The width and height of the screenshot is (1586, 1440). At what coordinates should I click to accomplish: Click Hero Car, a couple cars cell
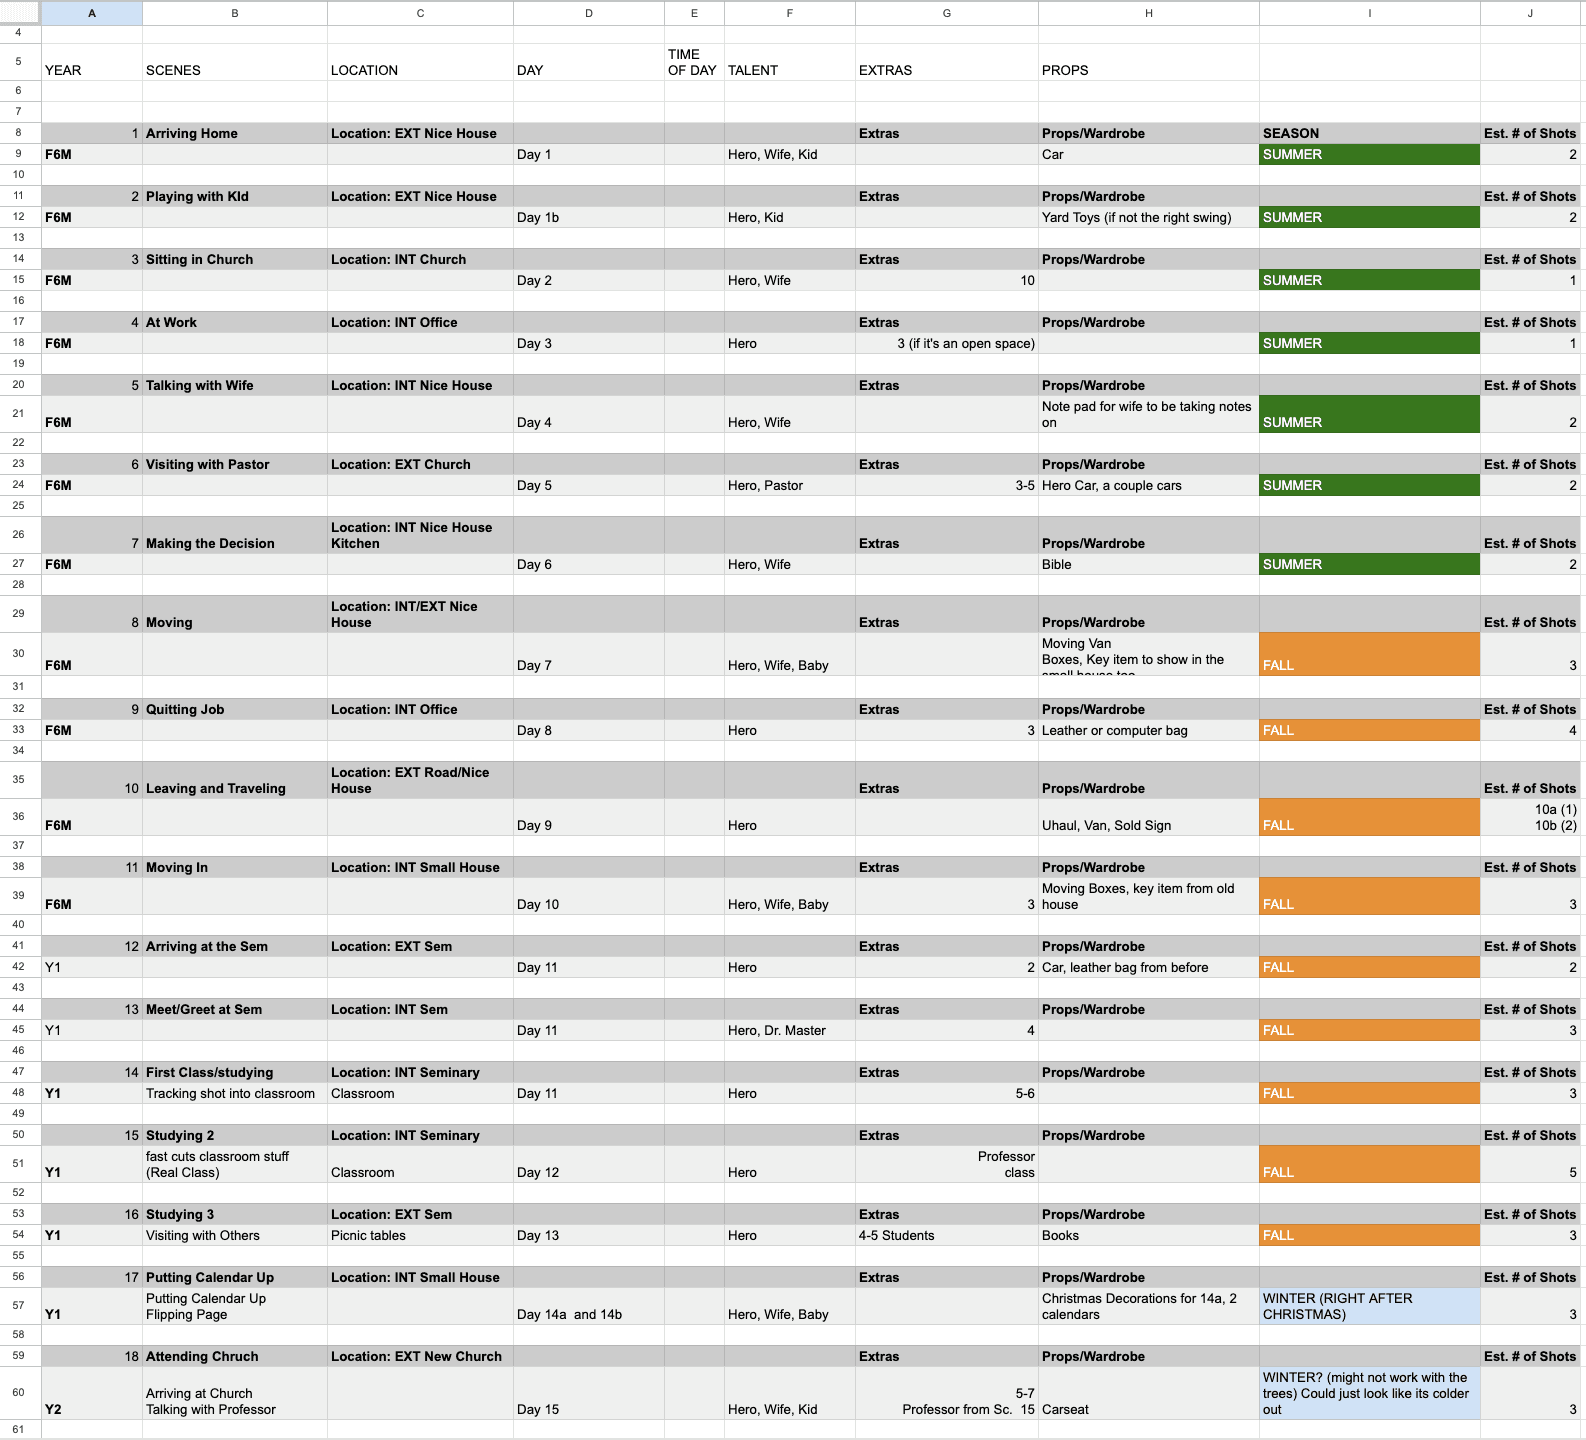pos(1148,485)
